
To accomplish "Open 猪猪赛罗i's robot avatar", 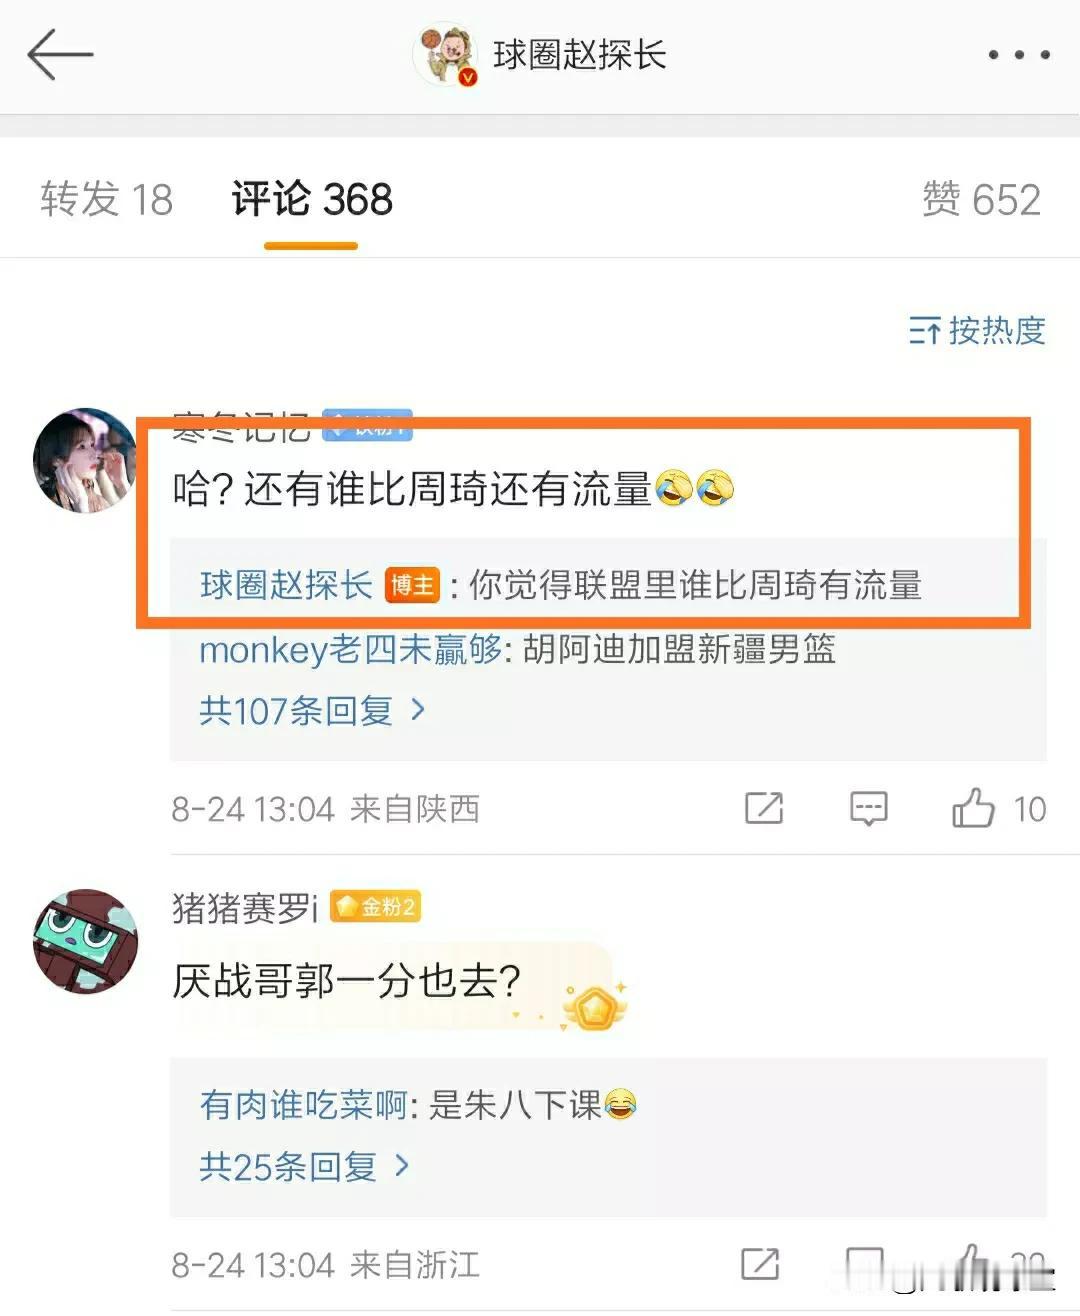I will pyautogui.click(x=85, y=941).
